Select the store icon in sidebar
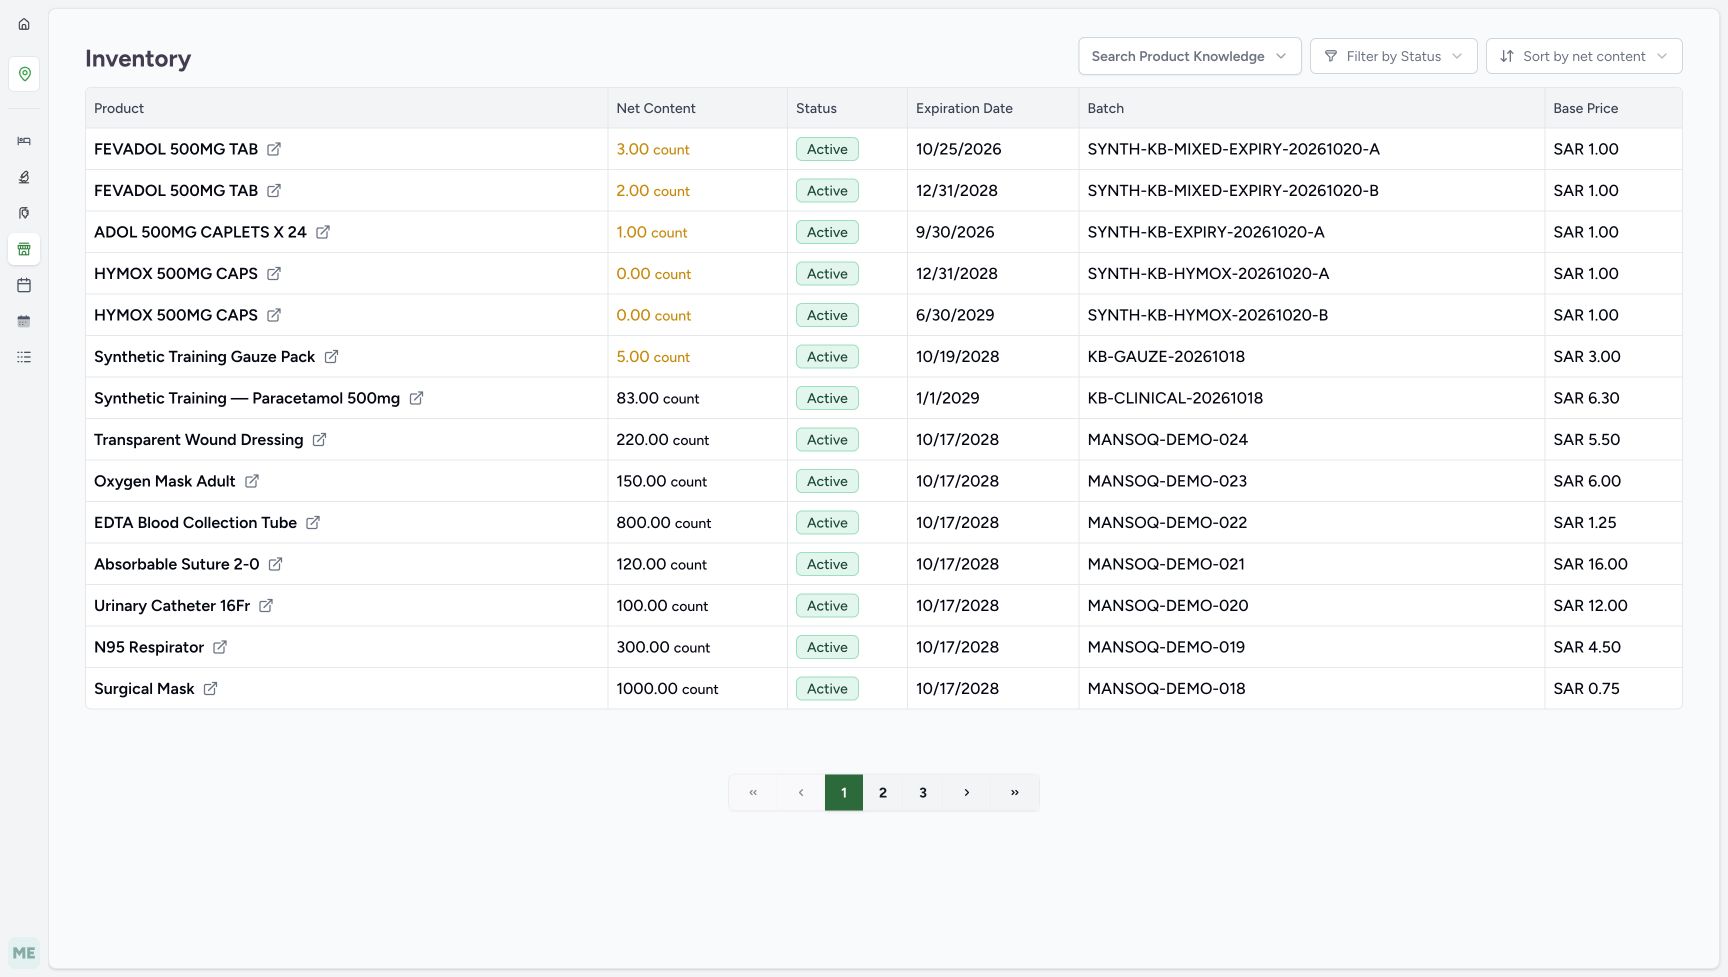The height and width of the screenshot is (977, 1728). pos(24,249)
